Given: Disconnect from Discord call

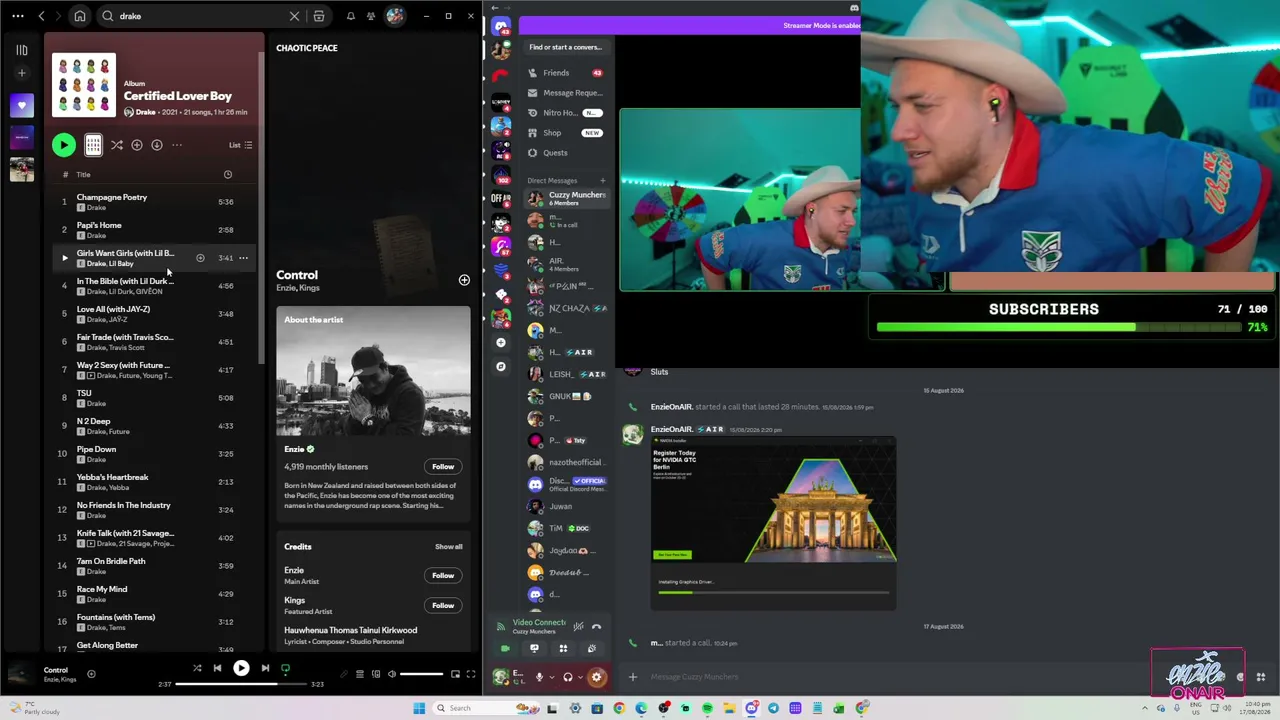Looking at the screenshot, I should (x=596, y=627).
